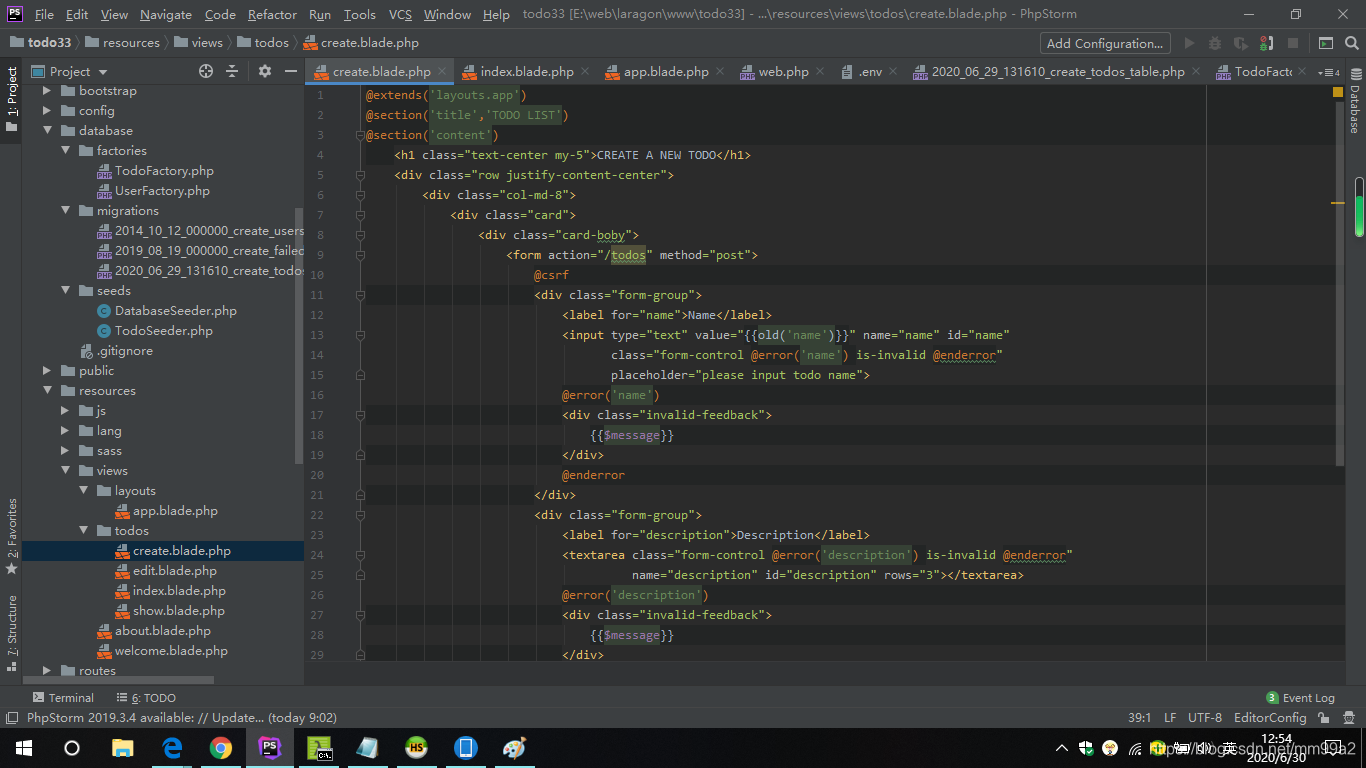Open the File menu

44,15
